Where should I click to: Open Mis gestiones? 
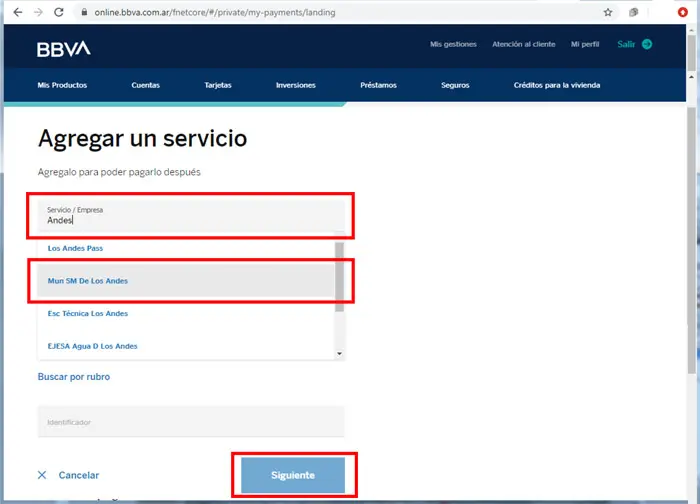(x=453, y=44)
